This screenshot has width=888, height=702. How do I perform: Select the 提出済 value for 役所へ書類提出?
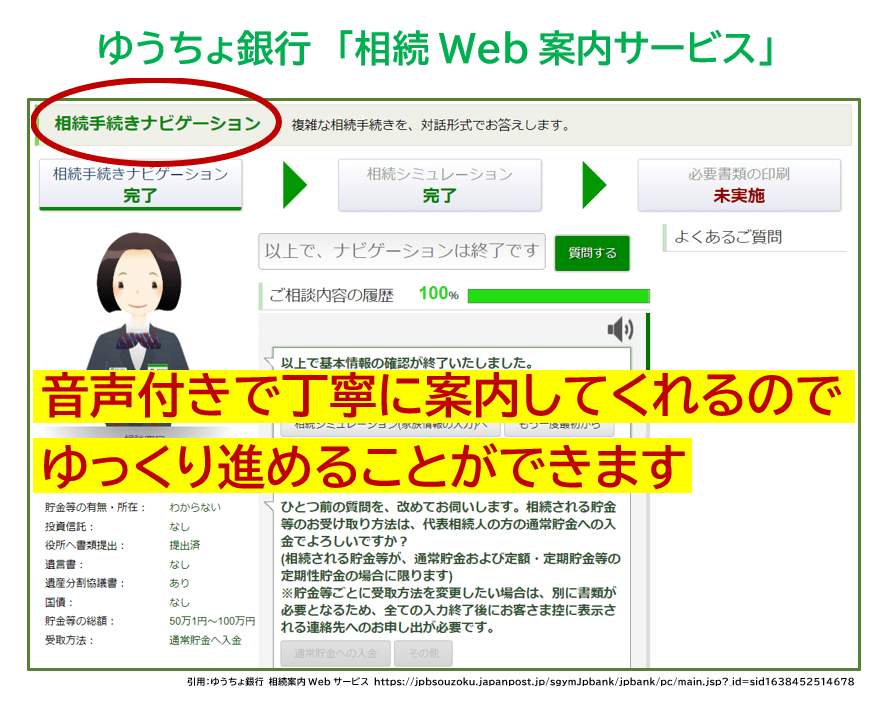[x=185, y=545]
